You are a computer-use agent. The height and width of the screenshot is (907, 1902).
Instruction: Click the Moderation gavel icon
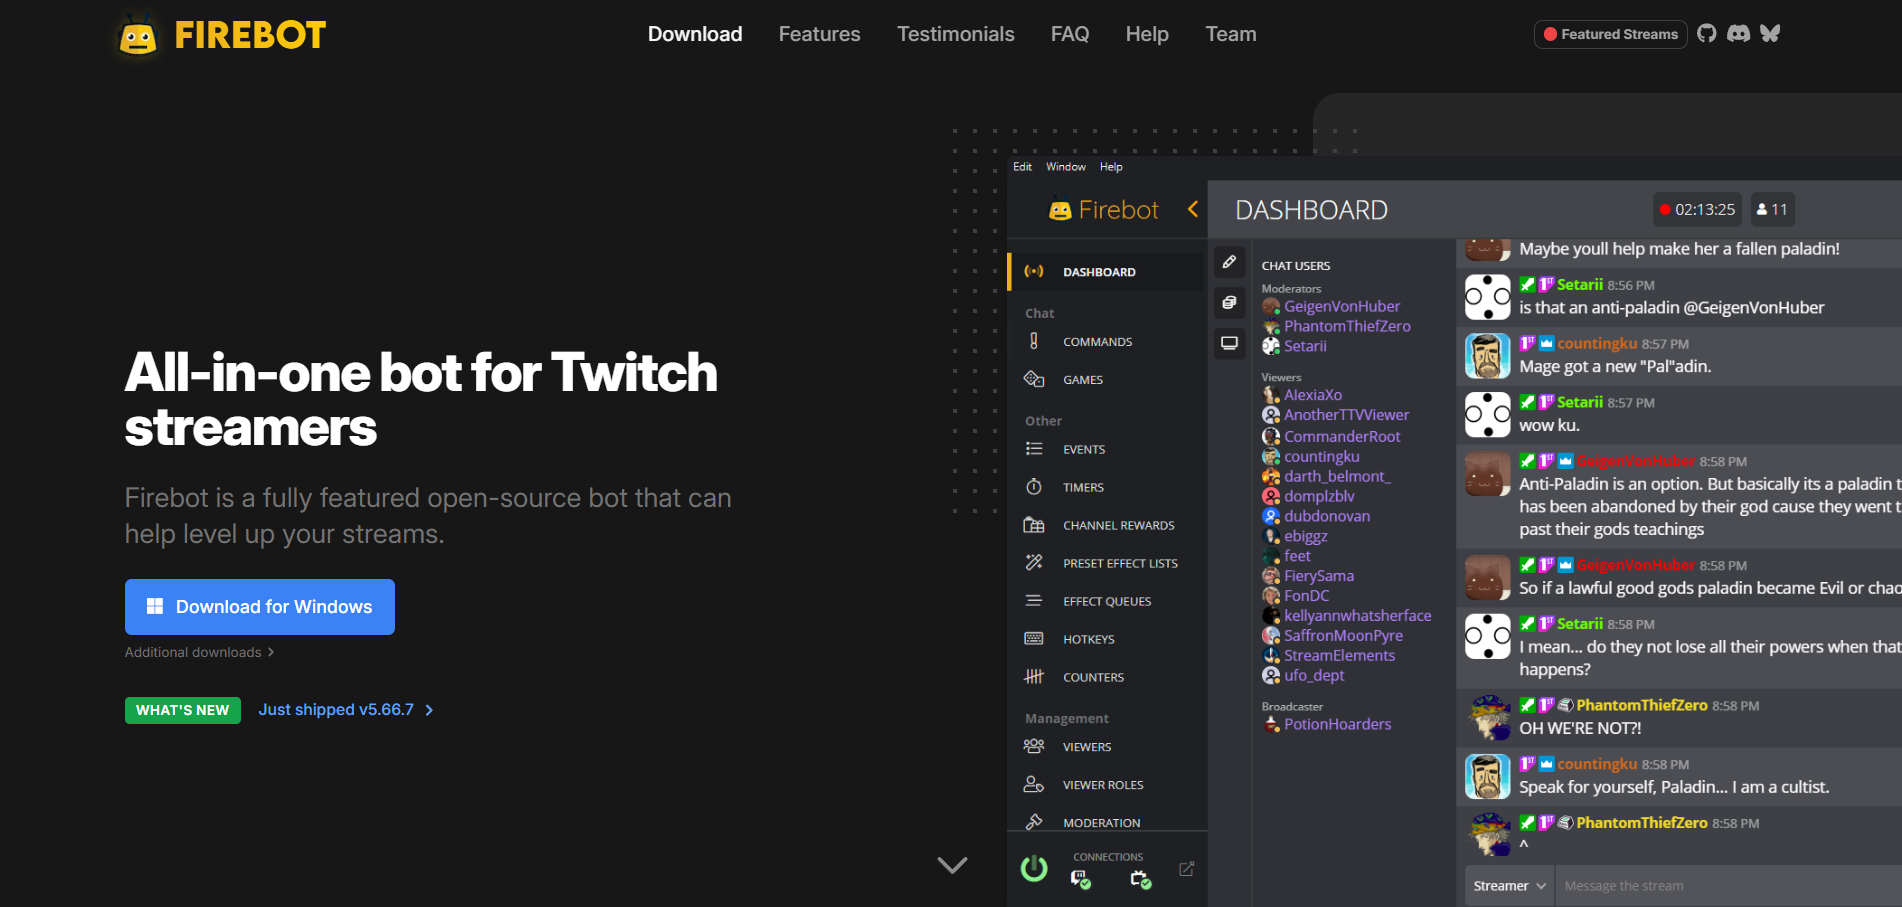(x=1034, y=822)
